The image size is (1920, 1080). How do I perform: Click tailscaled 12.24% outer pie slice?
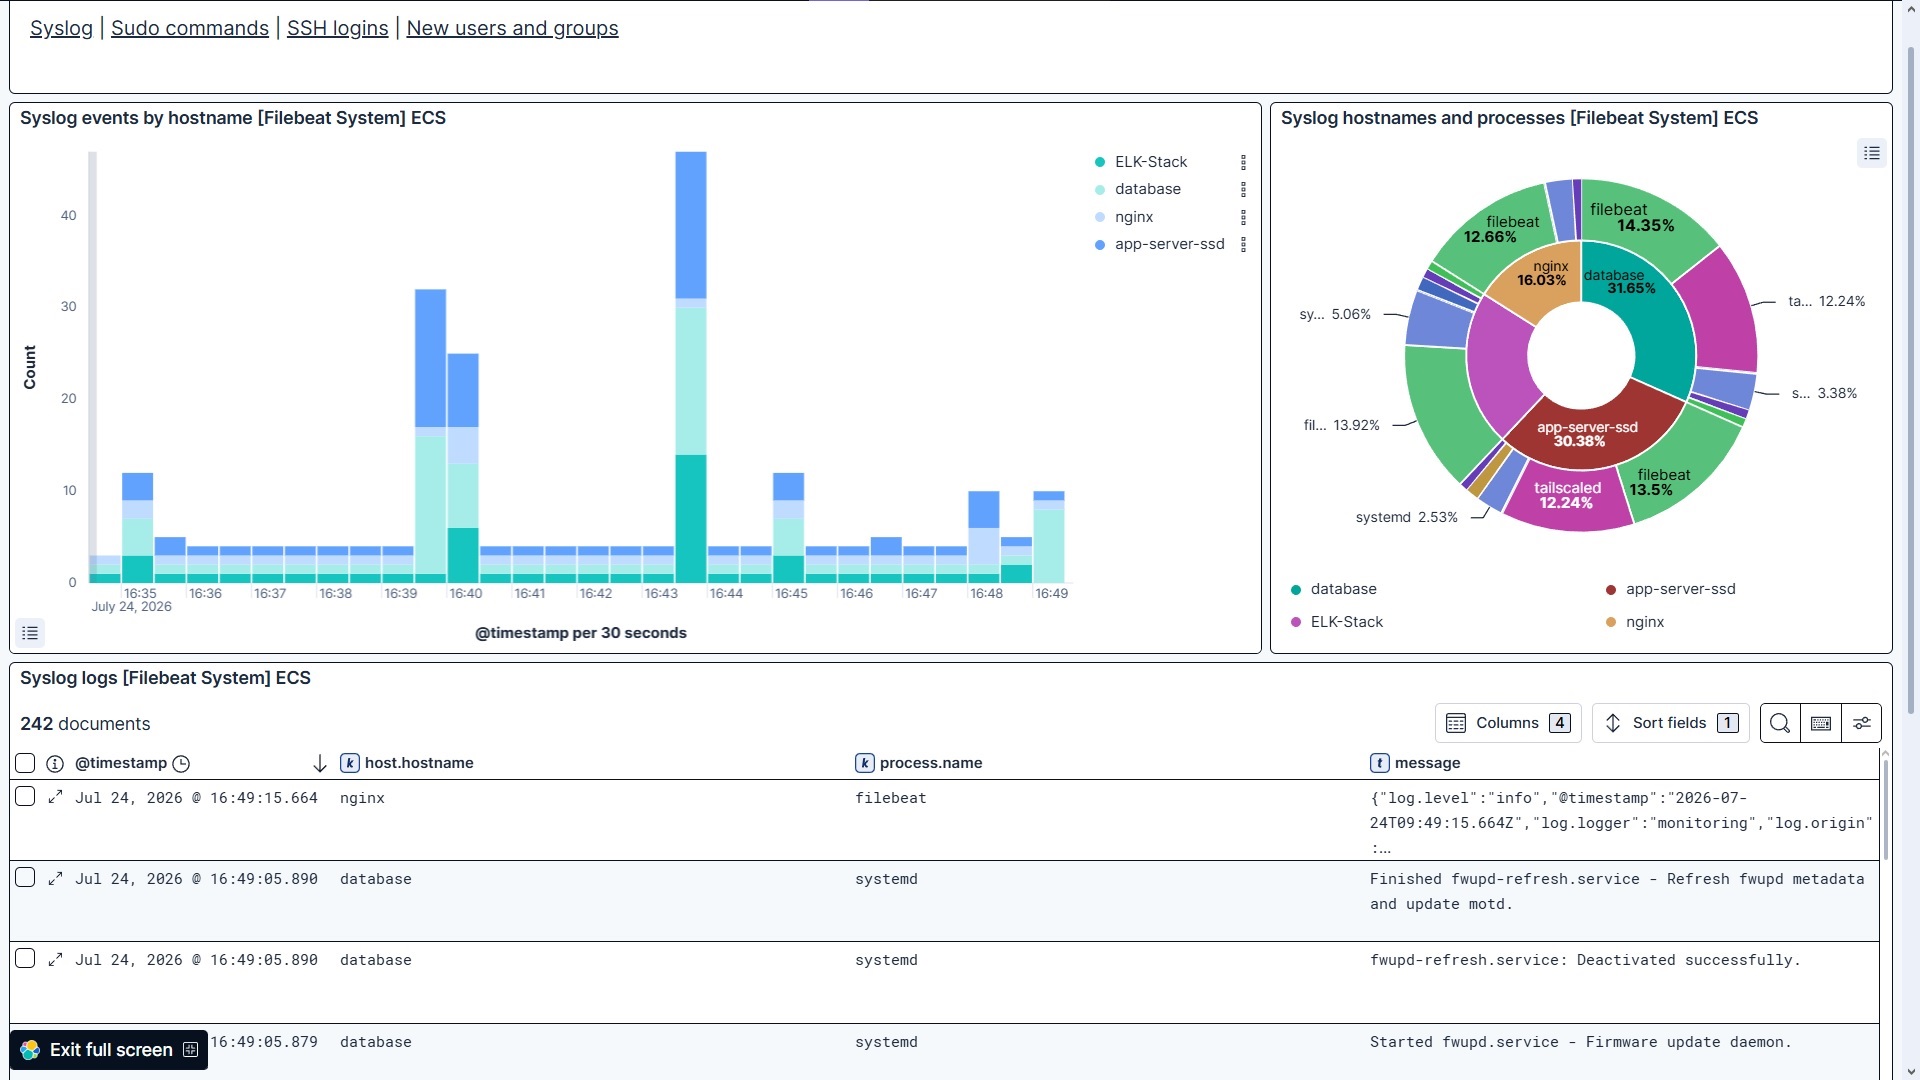click(1567, 497)
